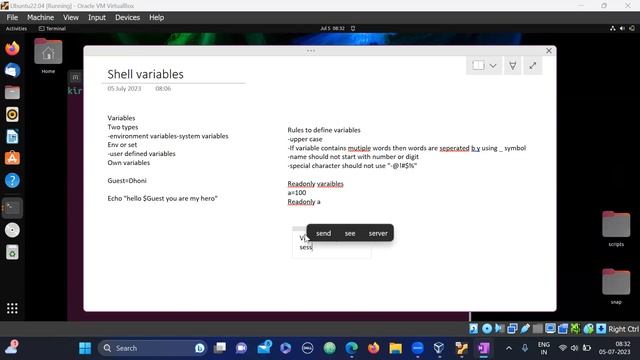Open File Explorer on the taskbar
This screenshot has height=360, width=640.
click(396, 348)
